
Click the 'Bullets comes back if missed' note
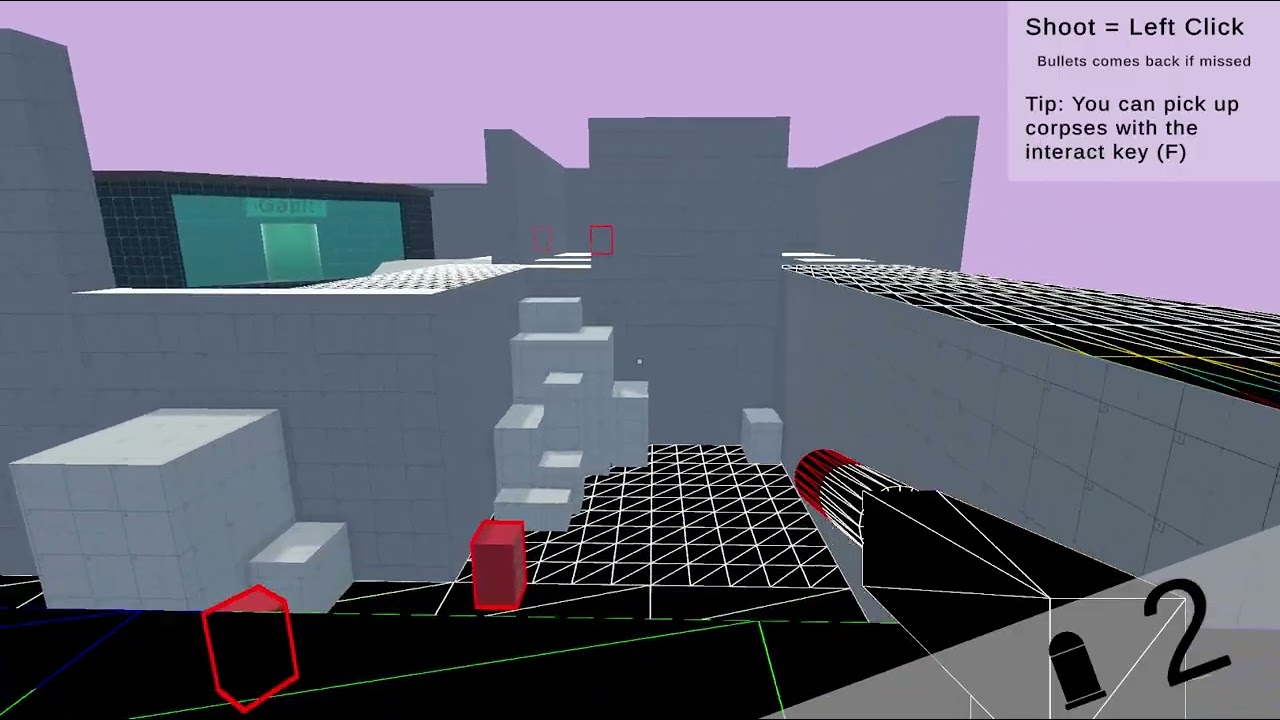pos(1143,61)
